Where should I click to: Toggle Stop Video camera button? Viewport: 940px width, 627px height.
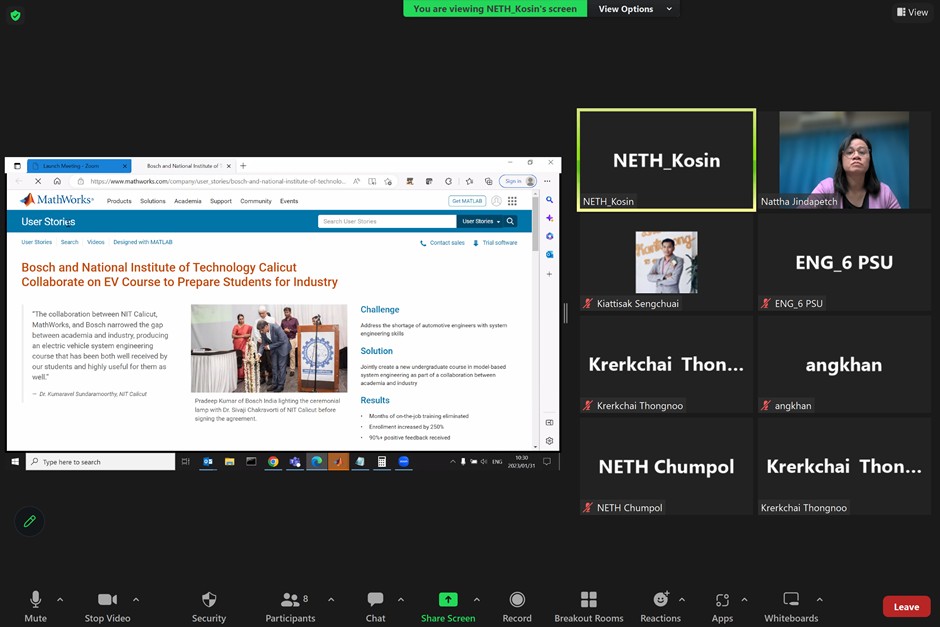pyautogui.click(x=107, y=607)
